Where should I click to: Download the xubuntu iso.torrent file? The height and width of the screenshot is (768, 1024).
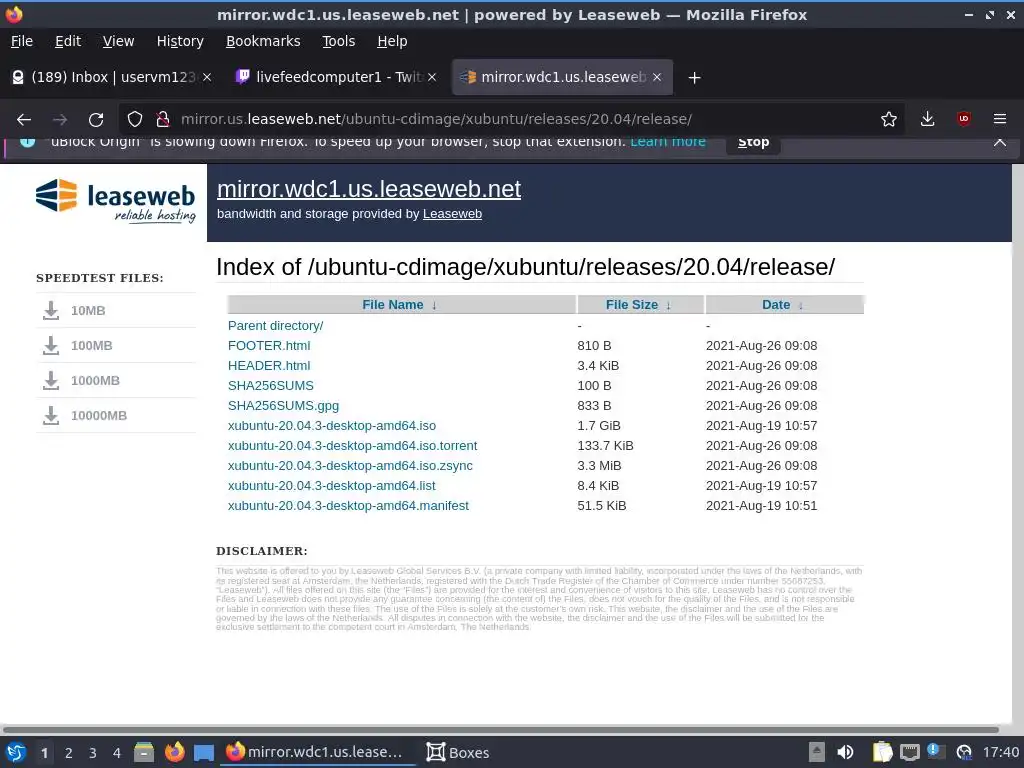tap(353, 445)
